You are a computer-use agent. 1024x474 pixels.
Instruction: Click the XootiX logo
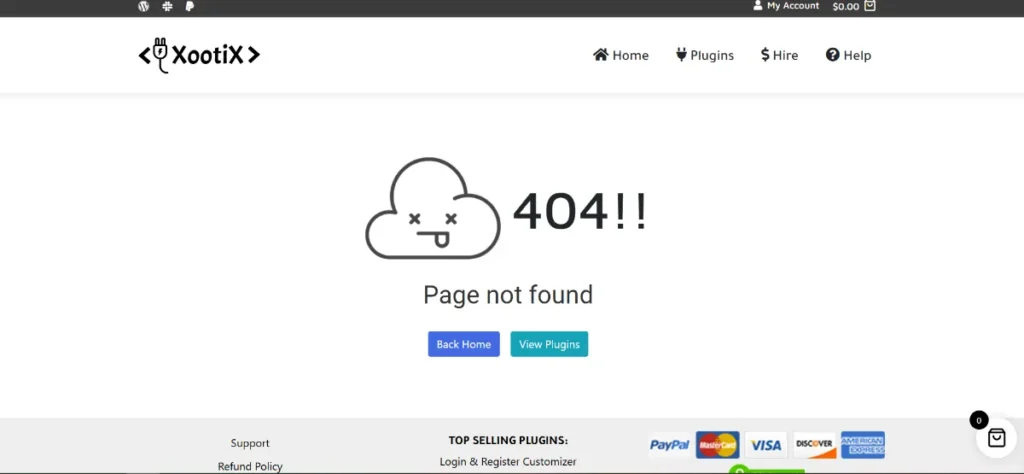coord(199,55)
